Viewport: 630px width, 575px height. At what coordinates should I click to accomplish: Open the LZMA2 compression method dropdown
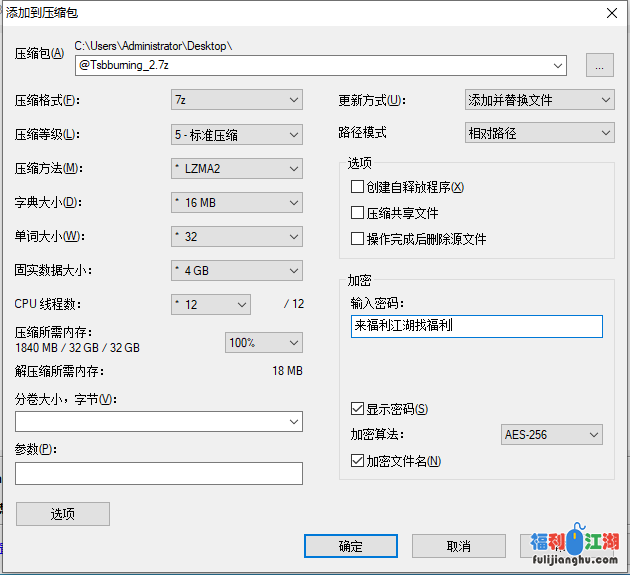click(236, 168)
